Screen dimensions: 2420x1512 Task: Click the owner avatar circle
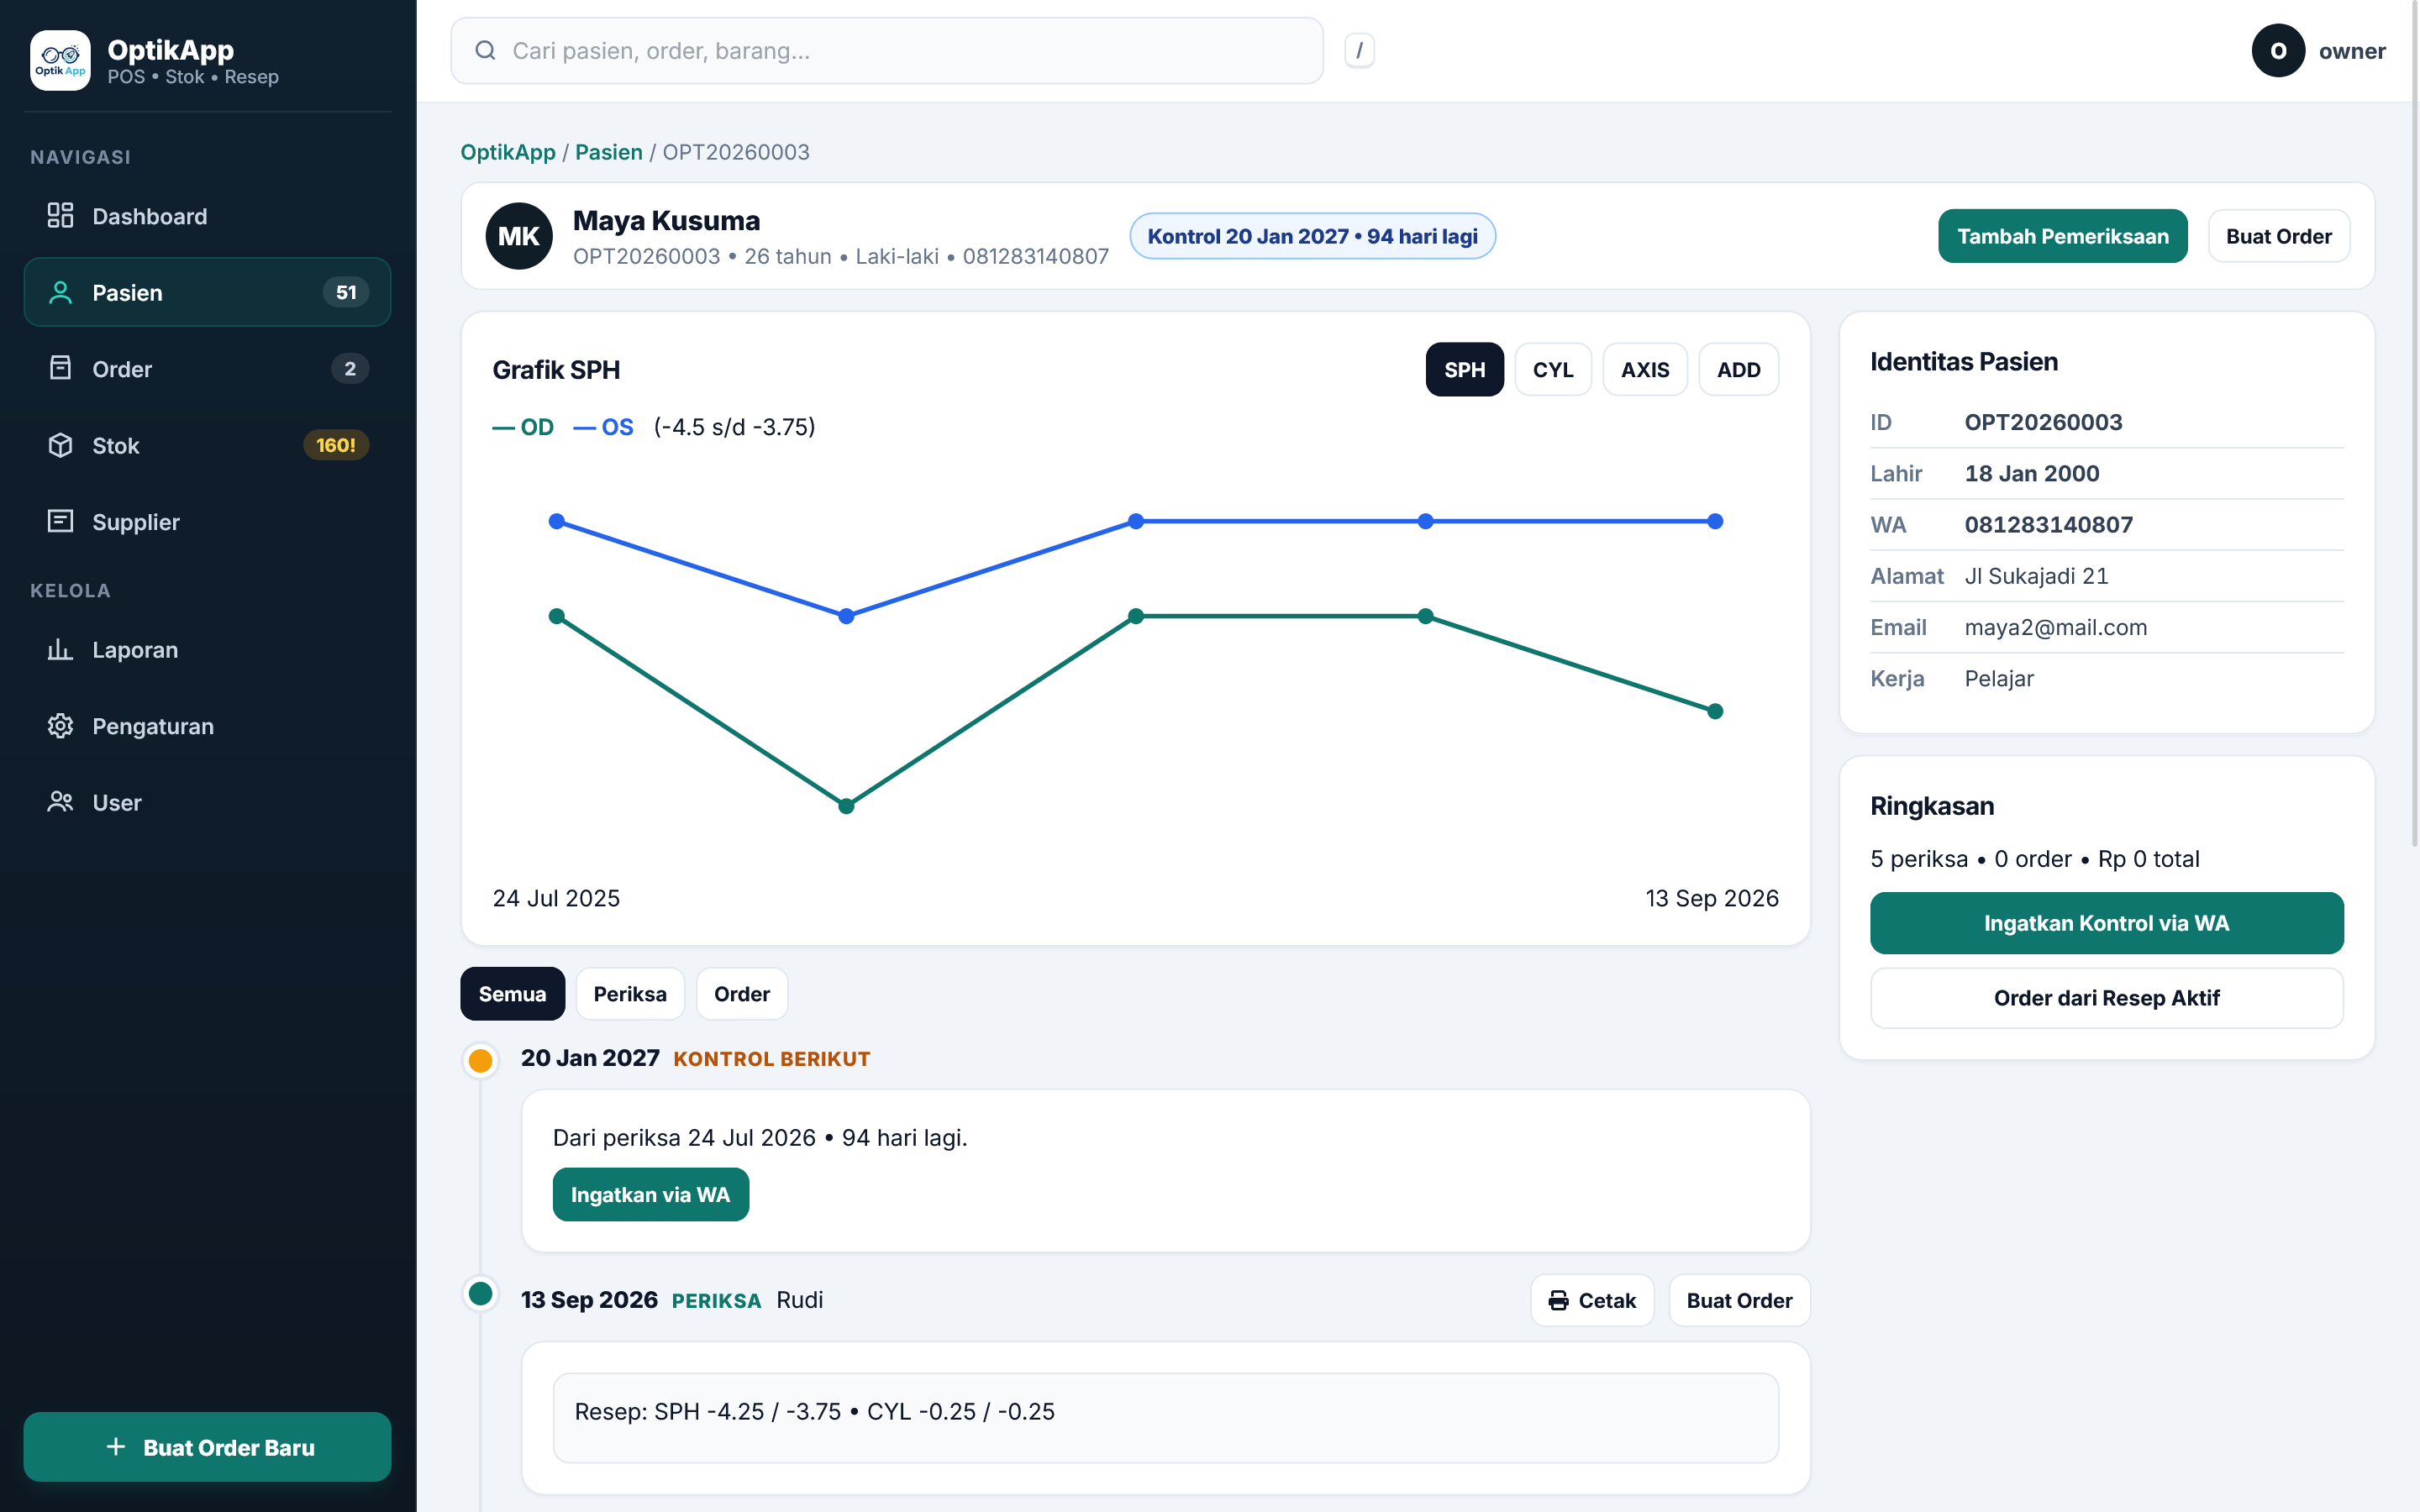[2278, 50]
